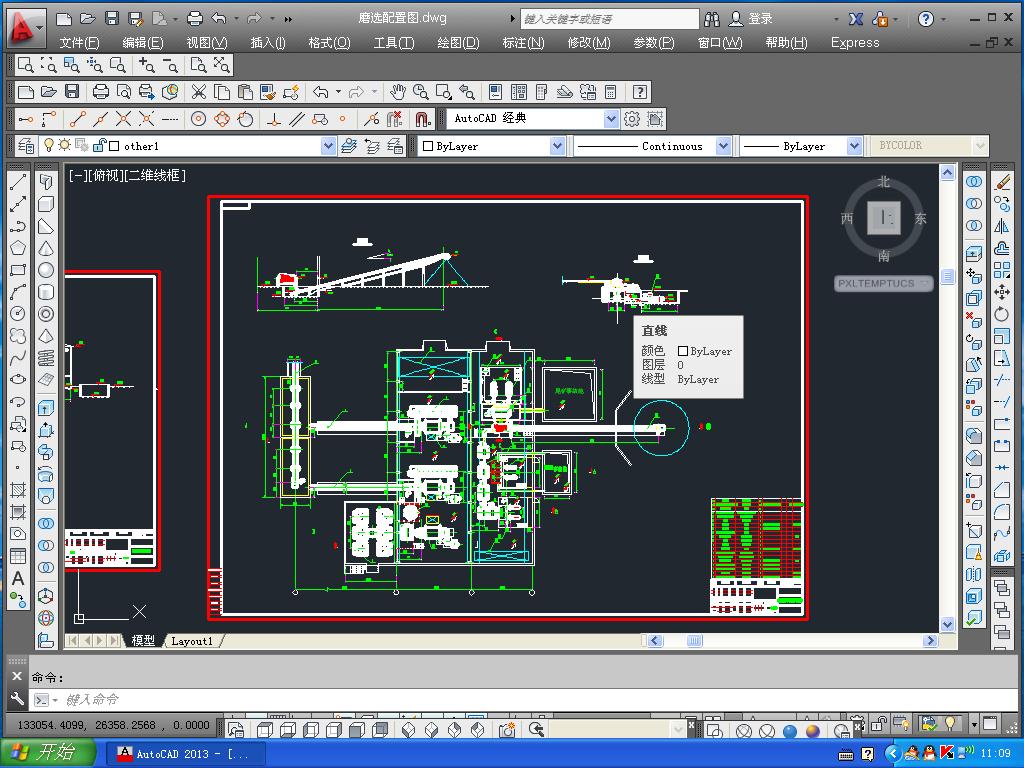Click the Save floppy disk icon

tap(72, 92)
